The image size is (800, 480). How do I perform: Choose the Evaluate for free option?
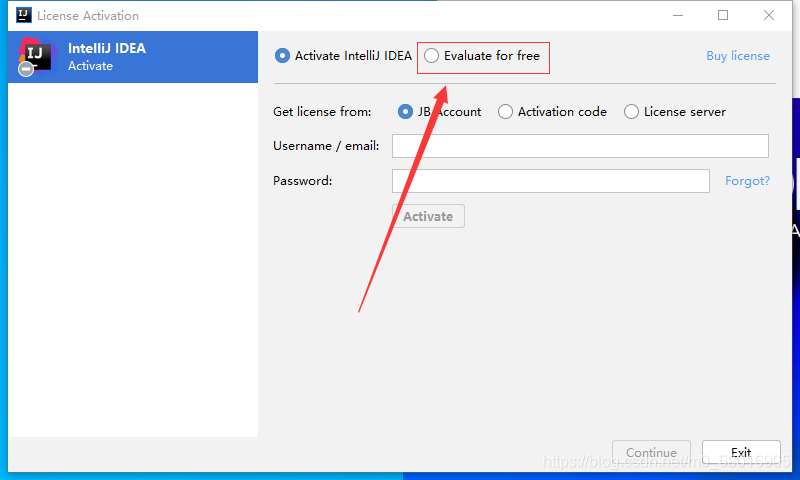(x=432, y=56)
